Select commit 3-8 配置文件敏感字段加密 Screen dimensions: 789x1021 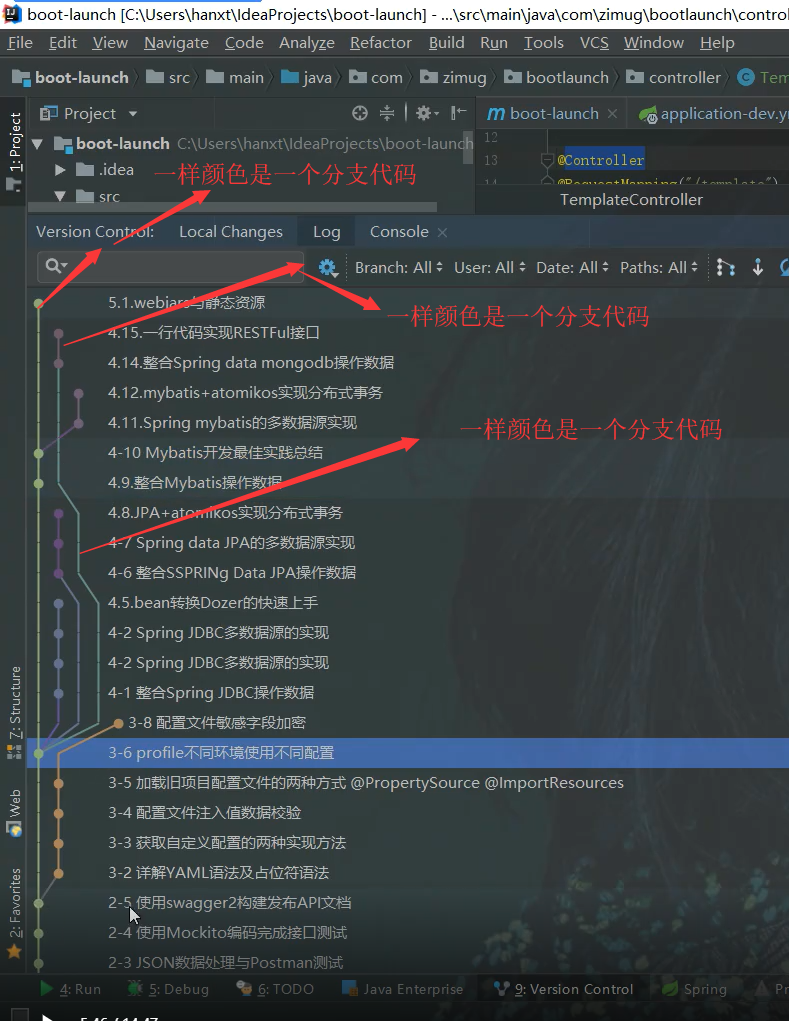click(x=217, y=722)
